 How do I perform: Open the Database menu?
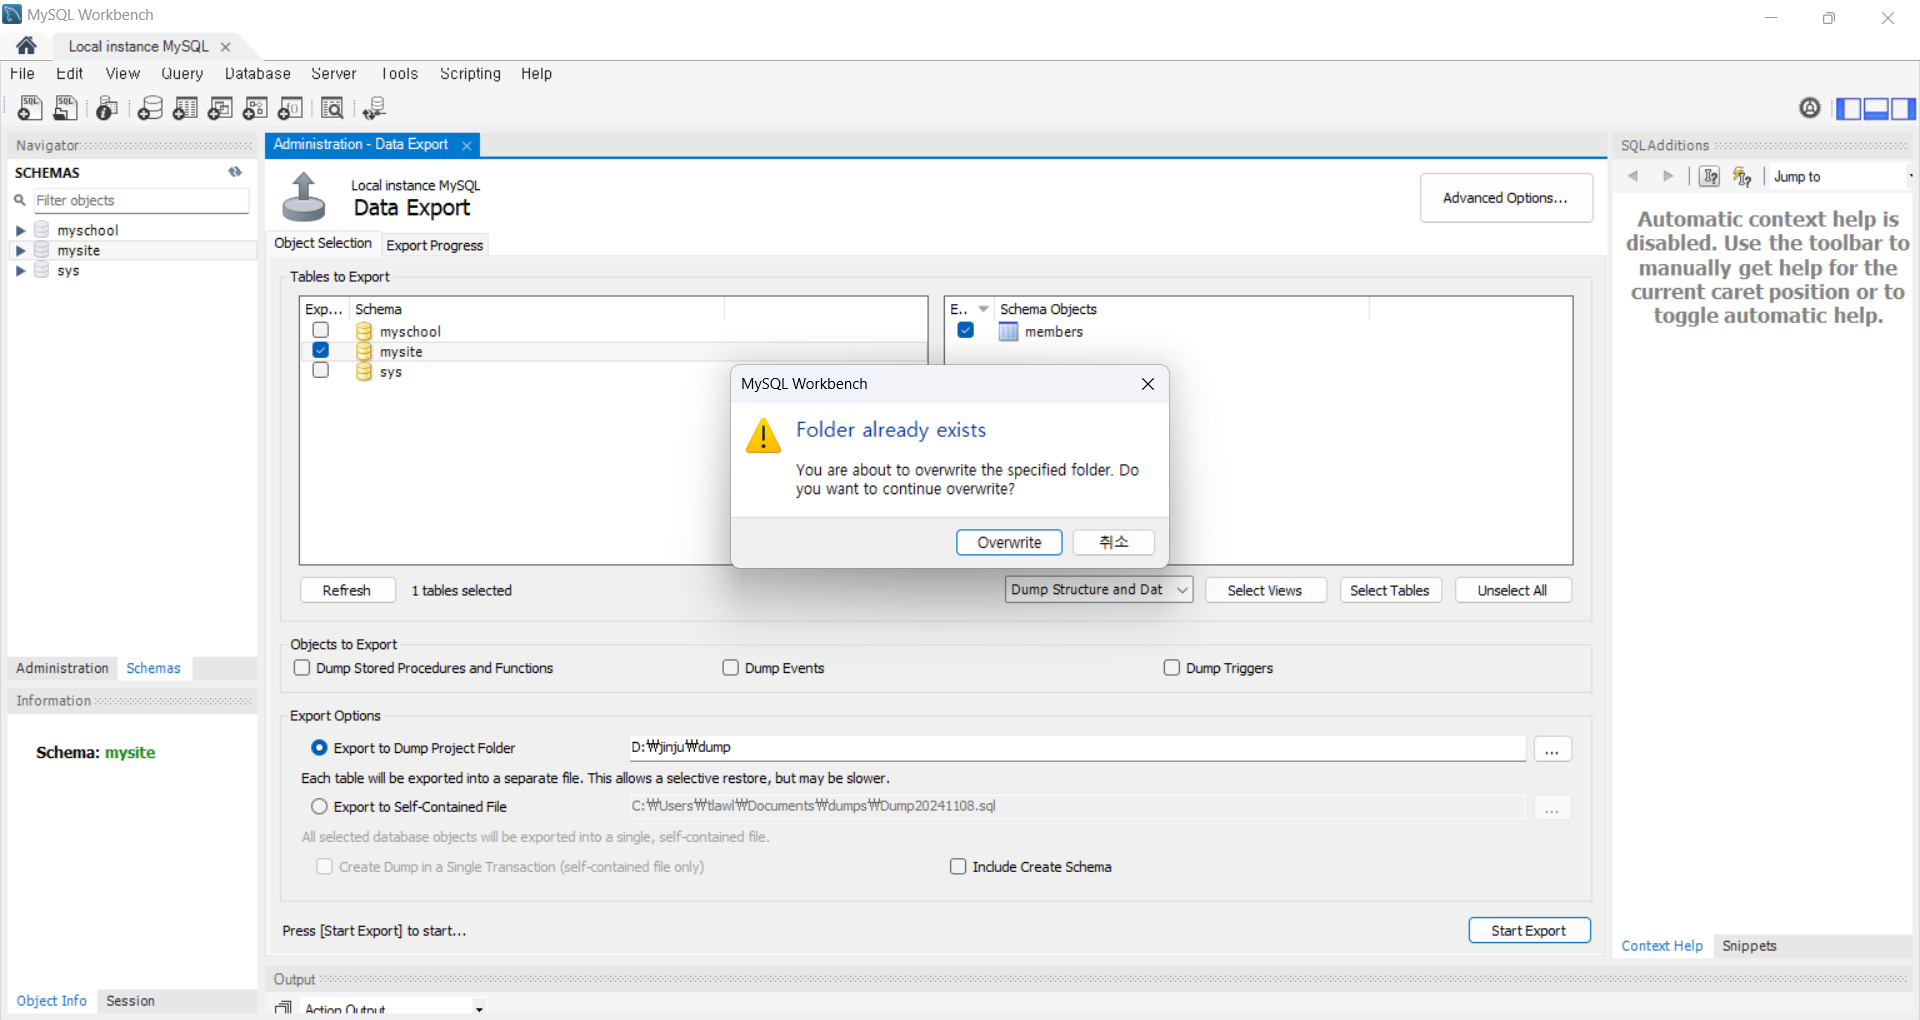pos(257,74)
